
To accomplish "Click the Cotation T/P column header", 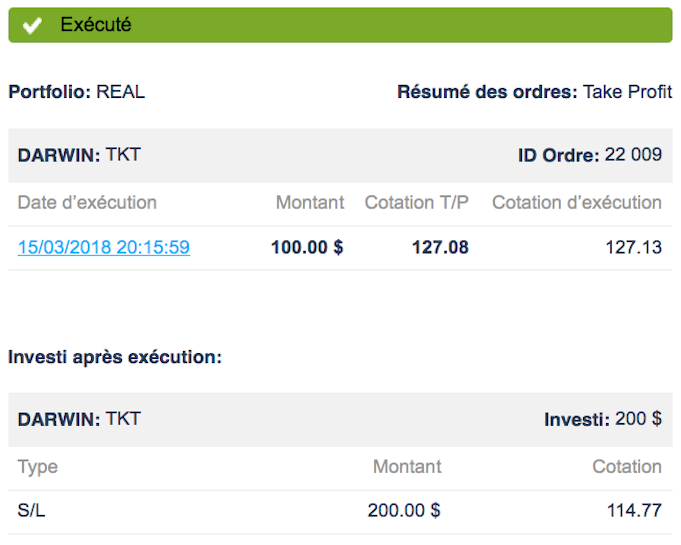I will pos(417,203).
